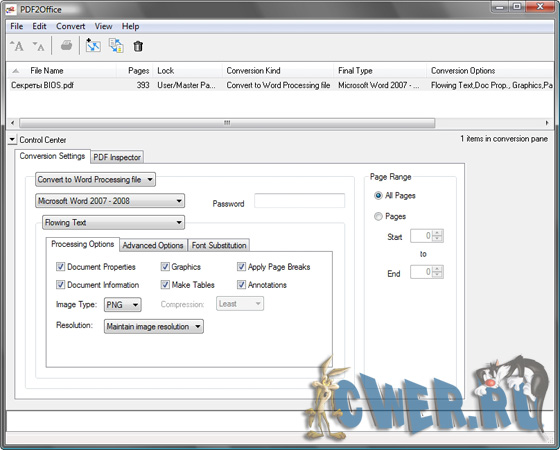Open the File menu
This screenshot has height=450, width=560.
click(16, 26)
